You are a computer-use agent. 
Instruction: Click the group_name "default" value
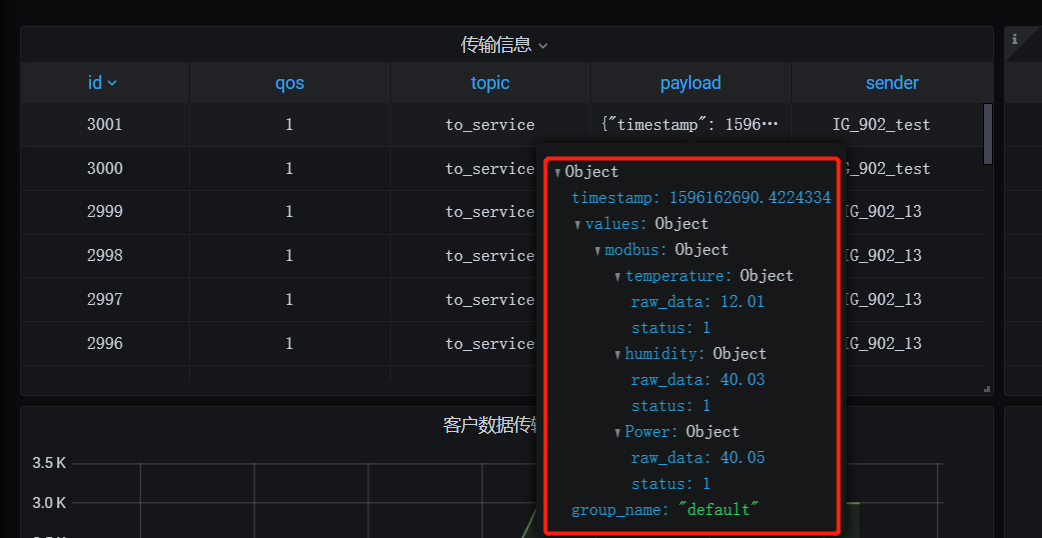pyautogui.click(x=718, y=510)
